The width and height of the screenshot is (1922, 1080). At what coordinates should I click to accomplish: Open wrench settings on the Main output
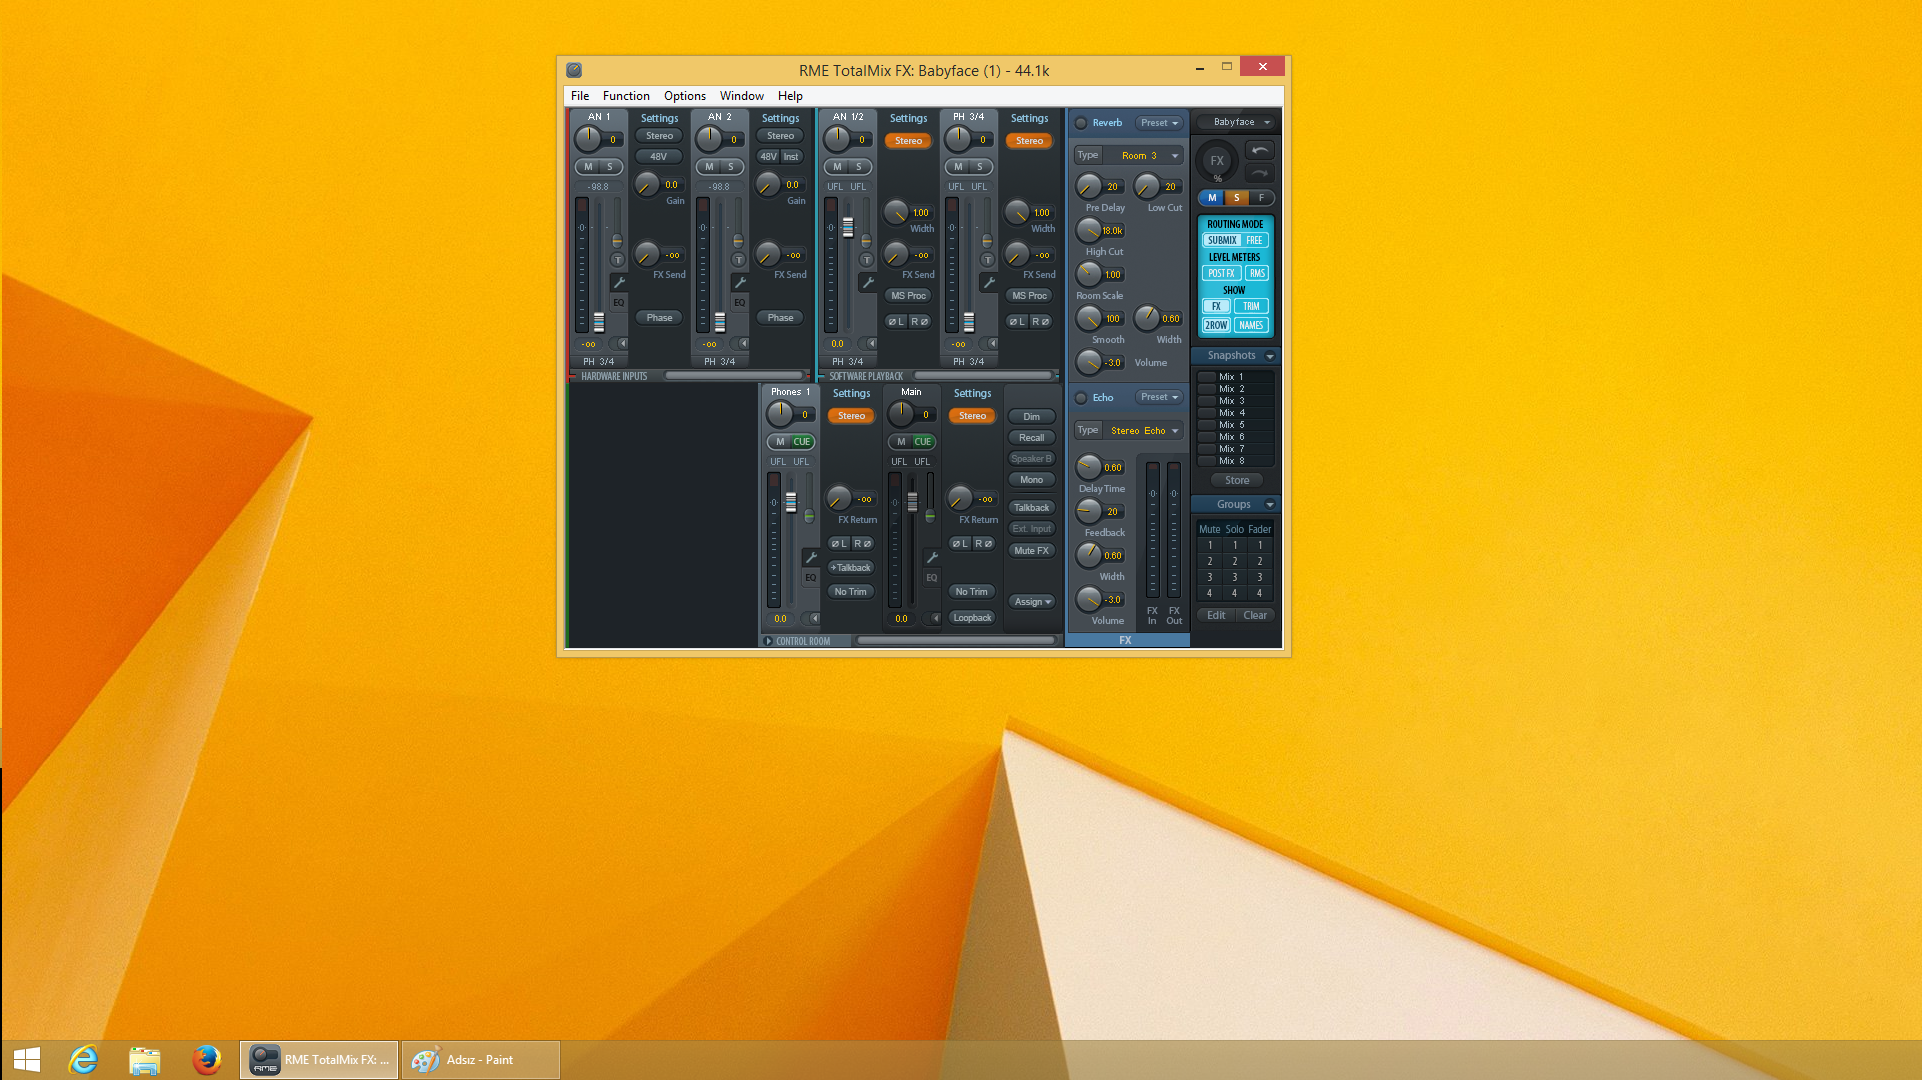(x=932, y=557)
